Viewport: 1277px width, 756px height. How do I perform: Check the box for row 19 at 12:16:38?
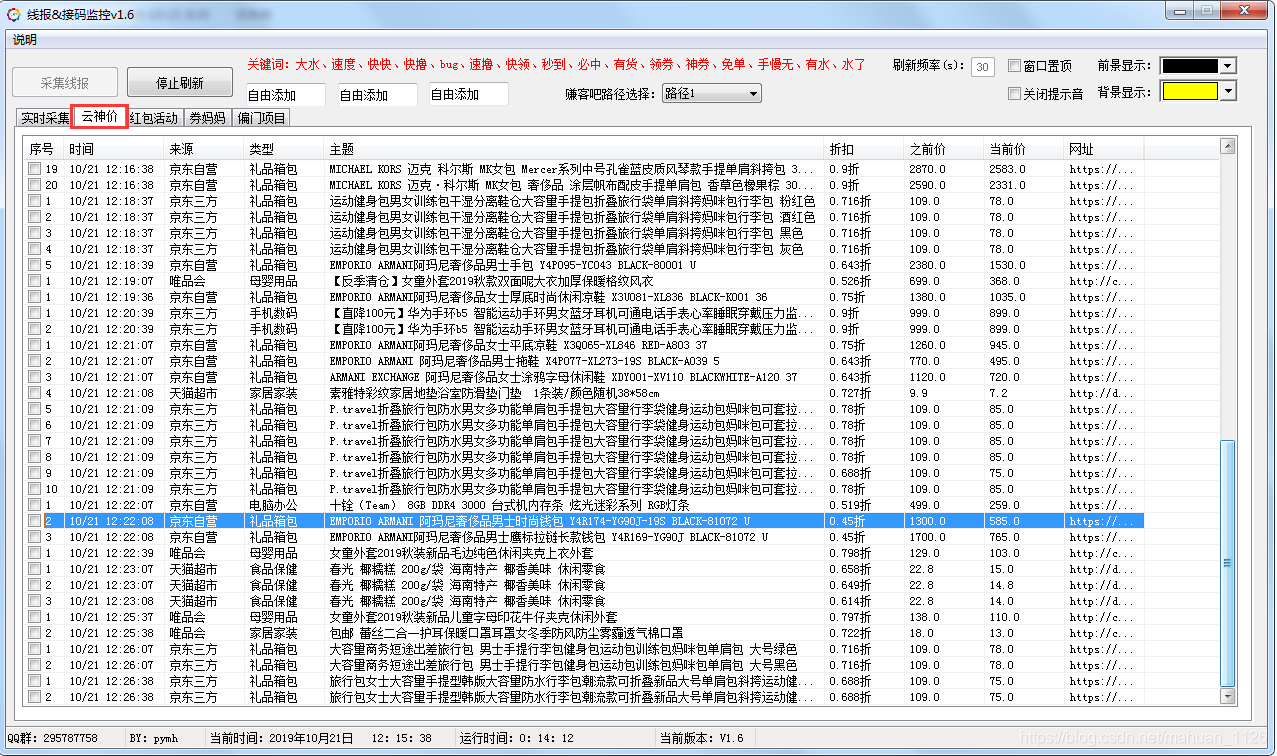[x=34, y=169]
